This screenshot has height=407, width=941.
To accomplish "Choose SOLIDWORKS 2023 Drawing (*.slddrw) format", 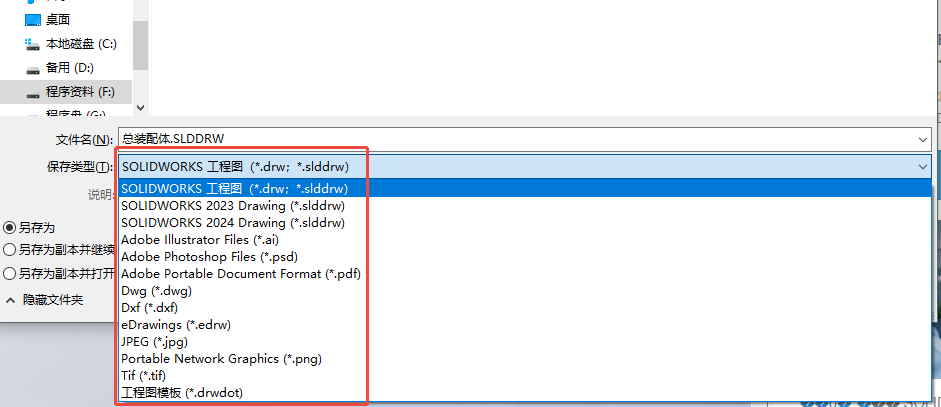I will coord(232,205).
